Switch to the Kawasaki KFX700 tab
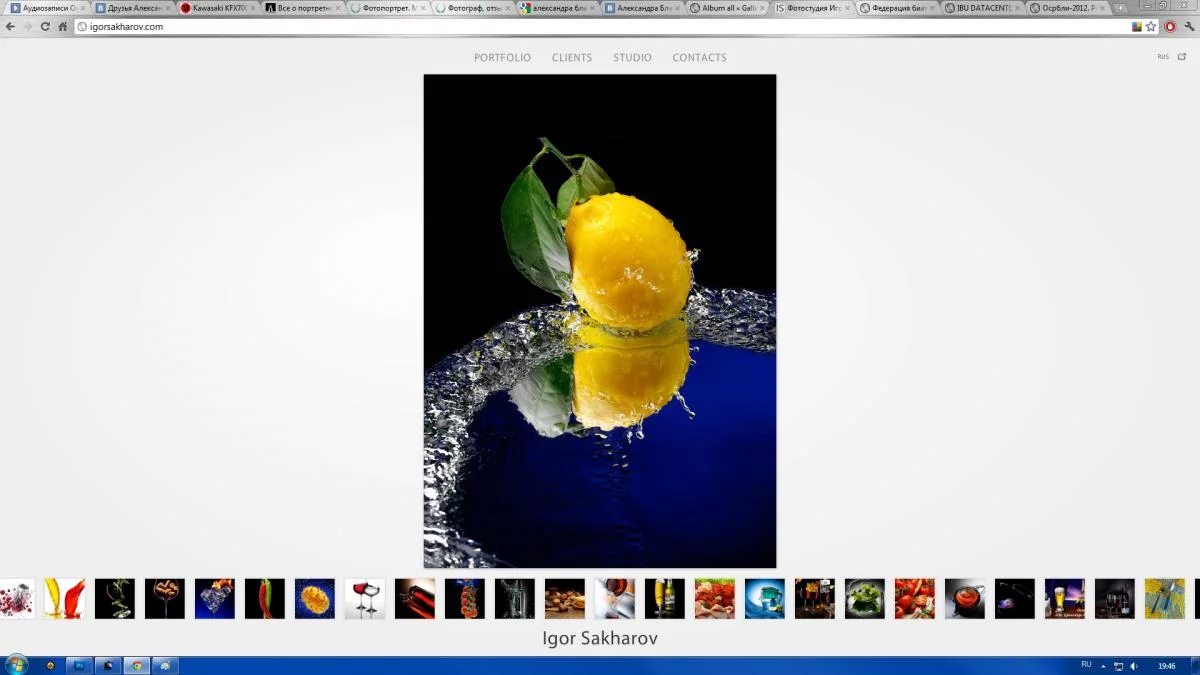 [x=213, y=8]
